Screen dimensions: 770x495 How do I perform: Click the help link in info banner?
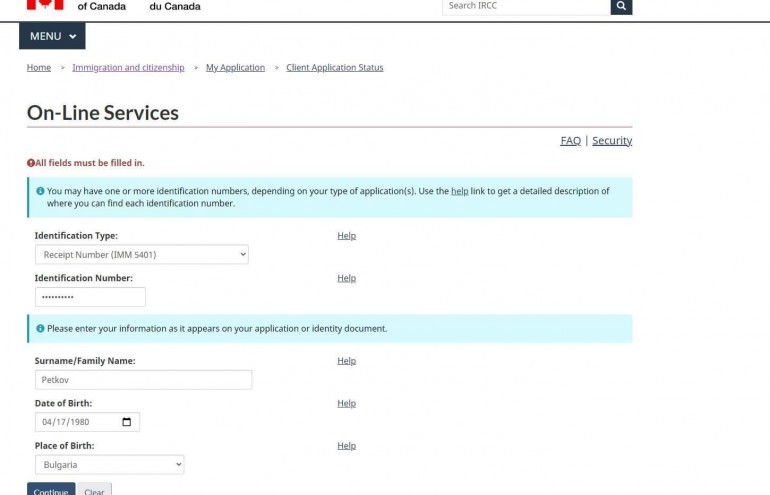[x=459, y=191]
